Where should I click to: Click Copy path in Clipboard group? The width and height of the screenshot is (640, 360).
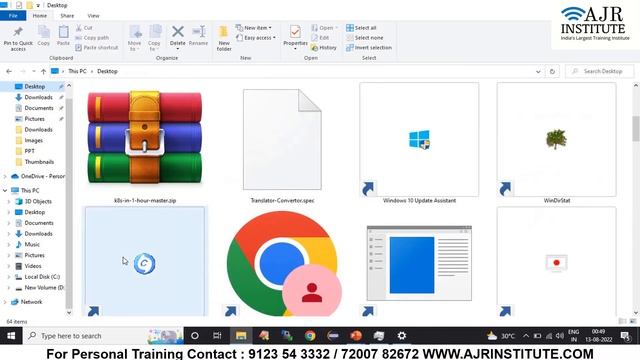click(x=92, y=38)
